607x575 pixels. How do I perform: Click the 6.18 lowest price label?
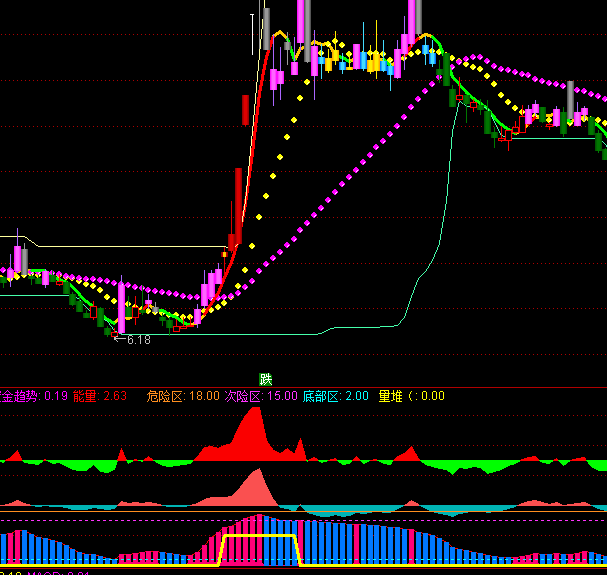pos(138,340)
